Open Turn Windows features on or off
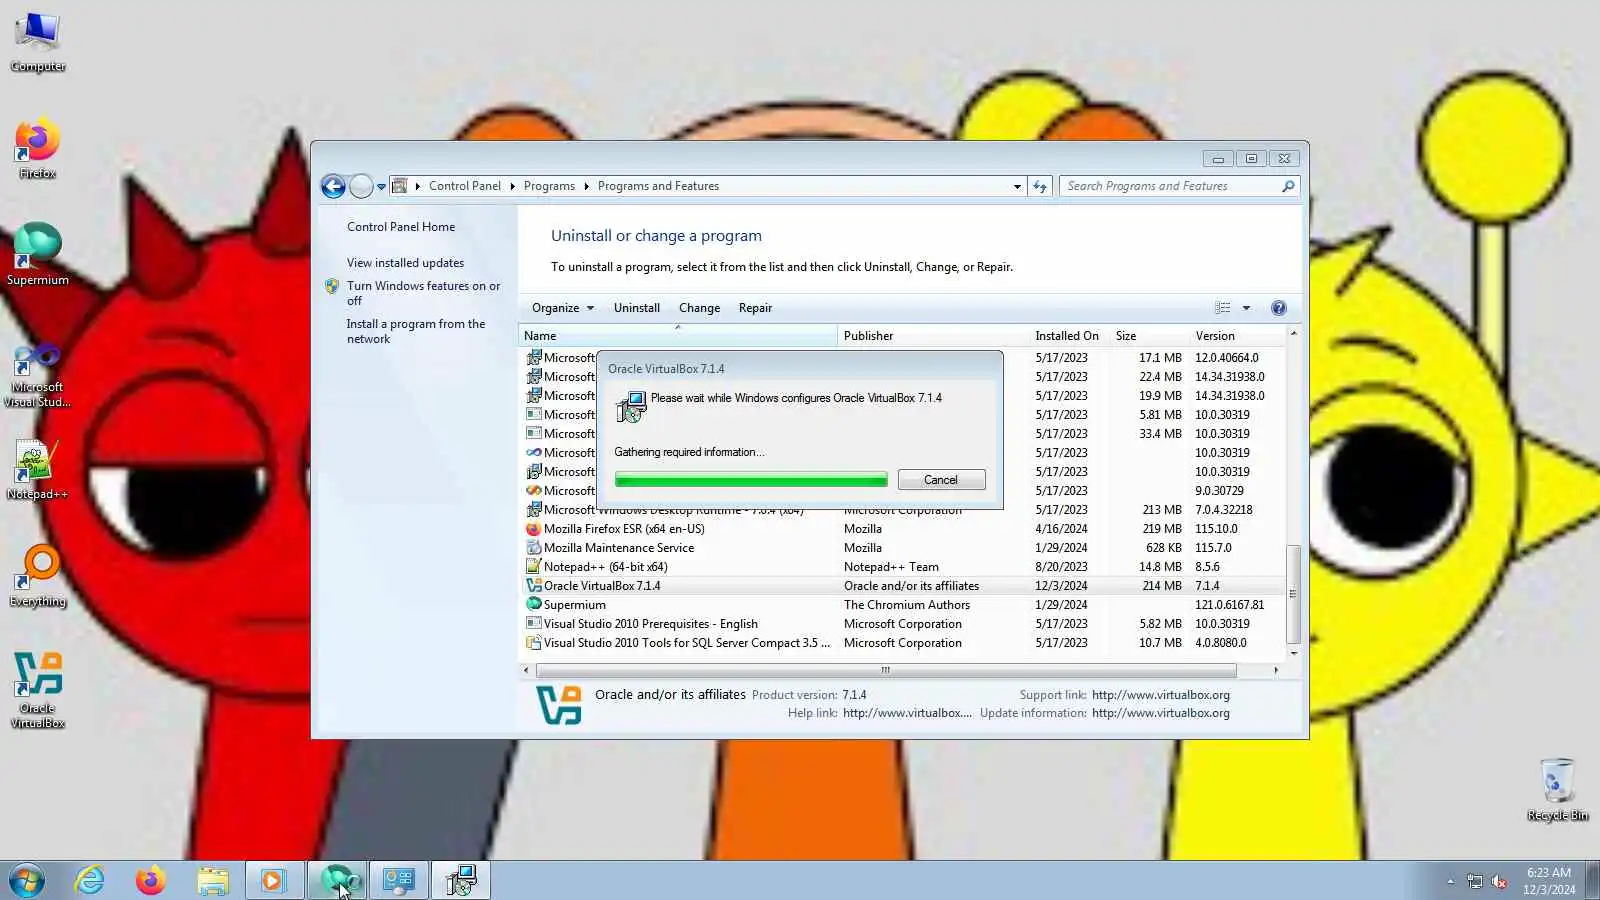 pyautogui.click(x=423, y=293)
